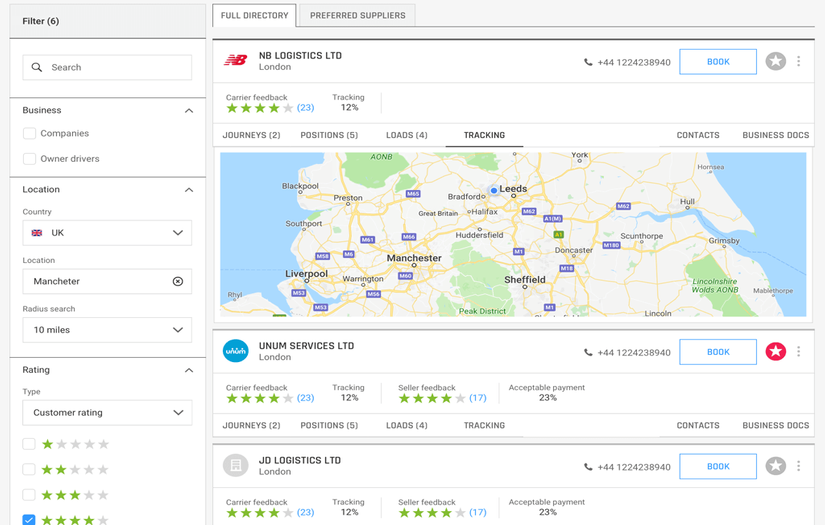Book Unum Services Ltd
825x525 pixels.
pyautogui.click(x=718, y=352)
